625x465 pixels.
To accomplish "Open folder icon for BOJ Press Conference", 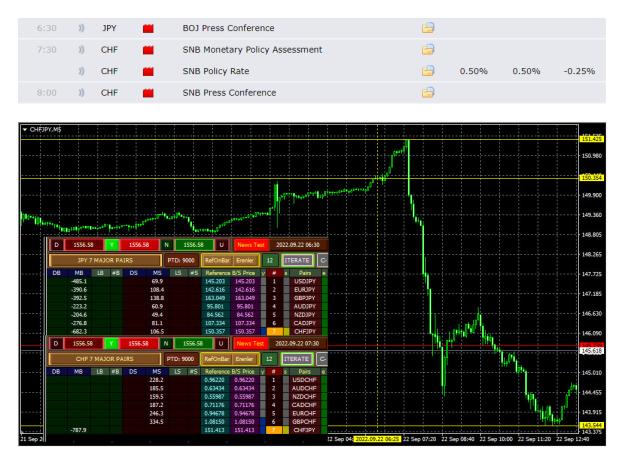I will [x=428, y=28].
